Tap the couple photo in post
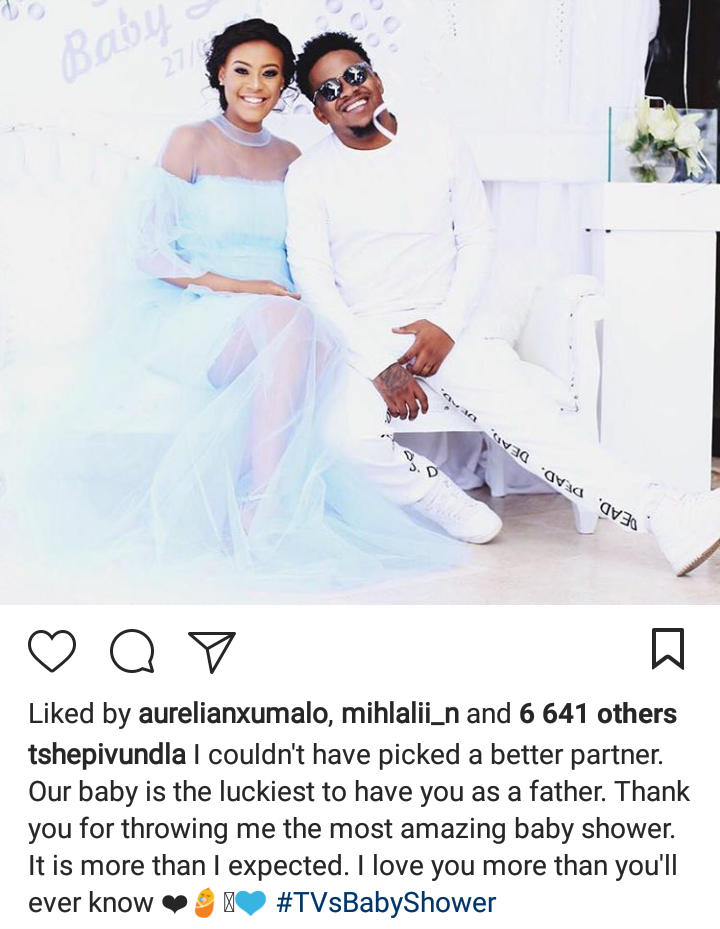 point(360,302)
